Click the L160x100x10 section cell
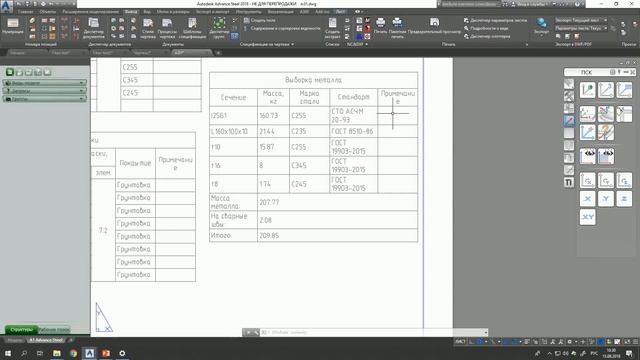The width and height of the screenshot is (640, 360). pyautogui.click(x=233, y=131)
